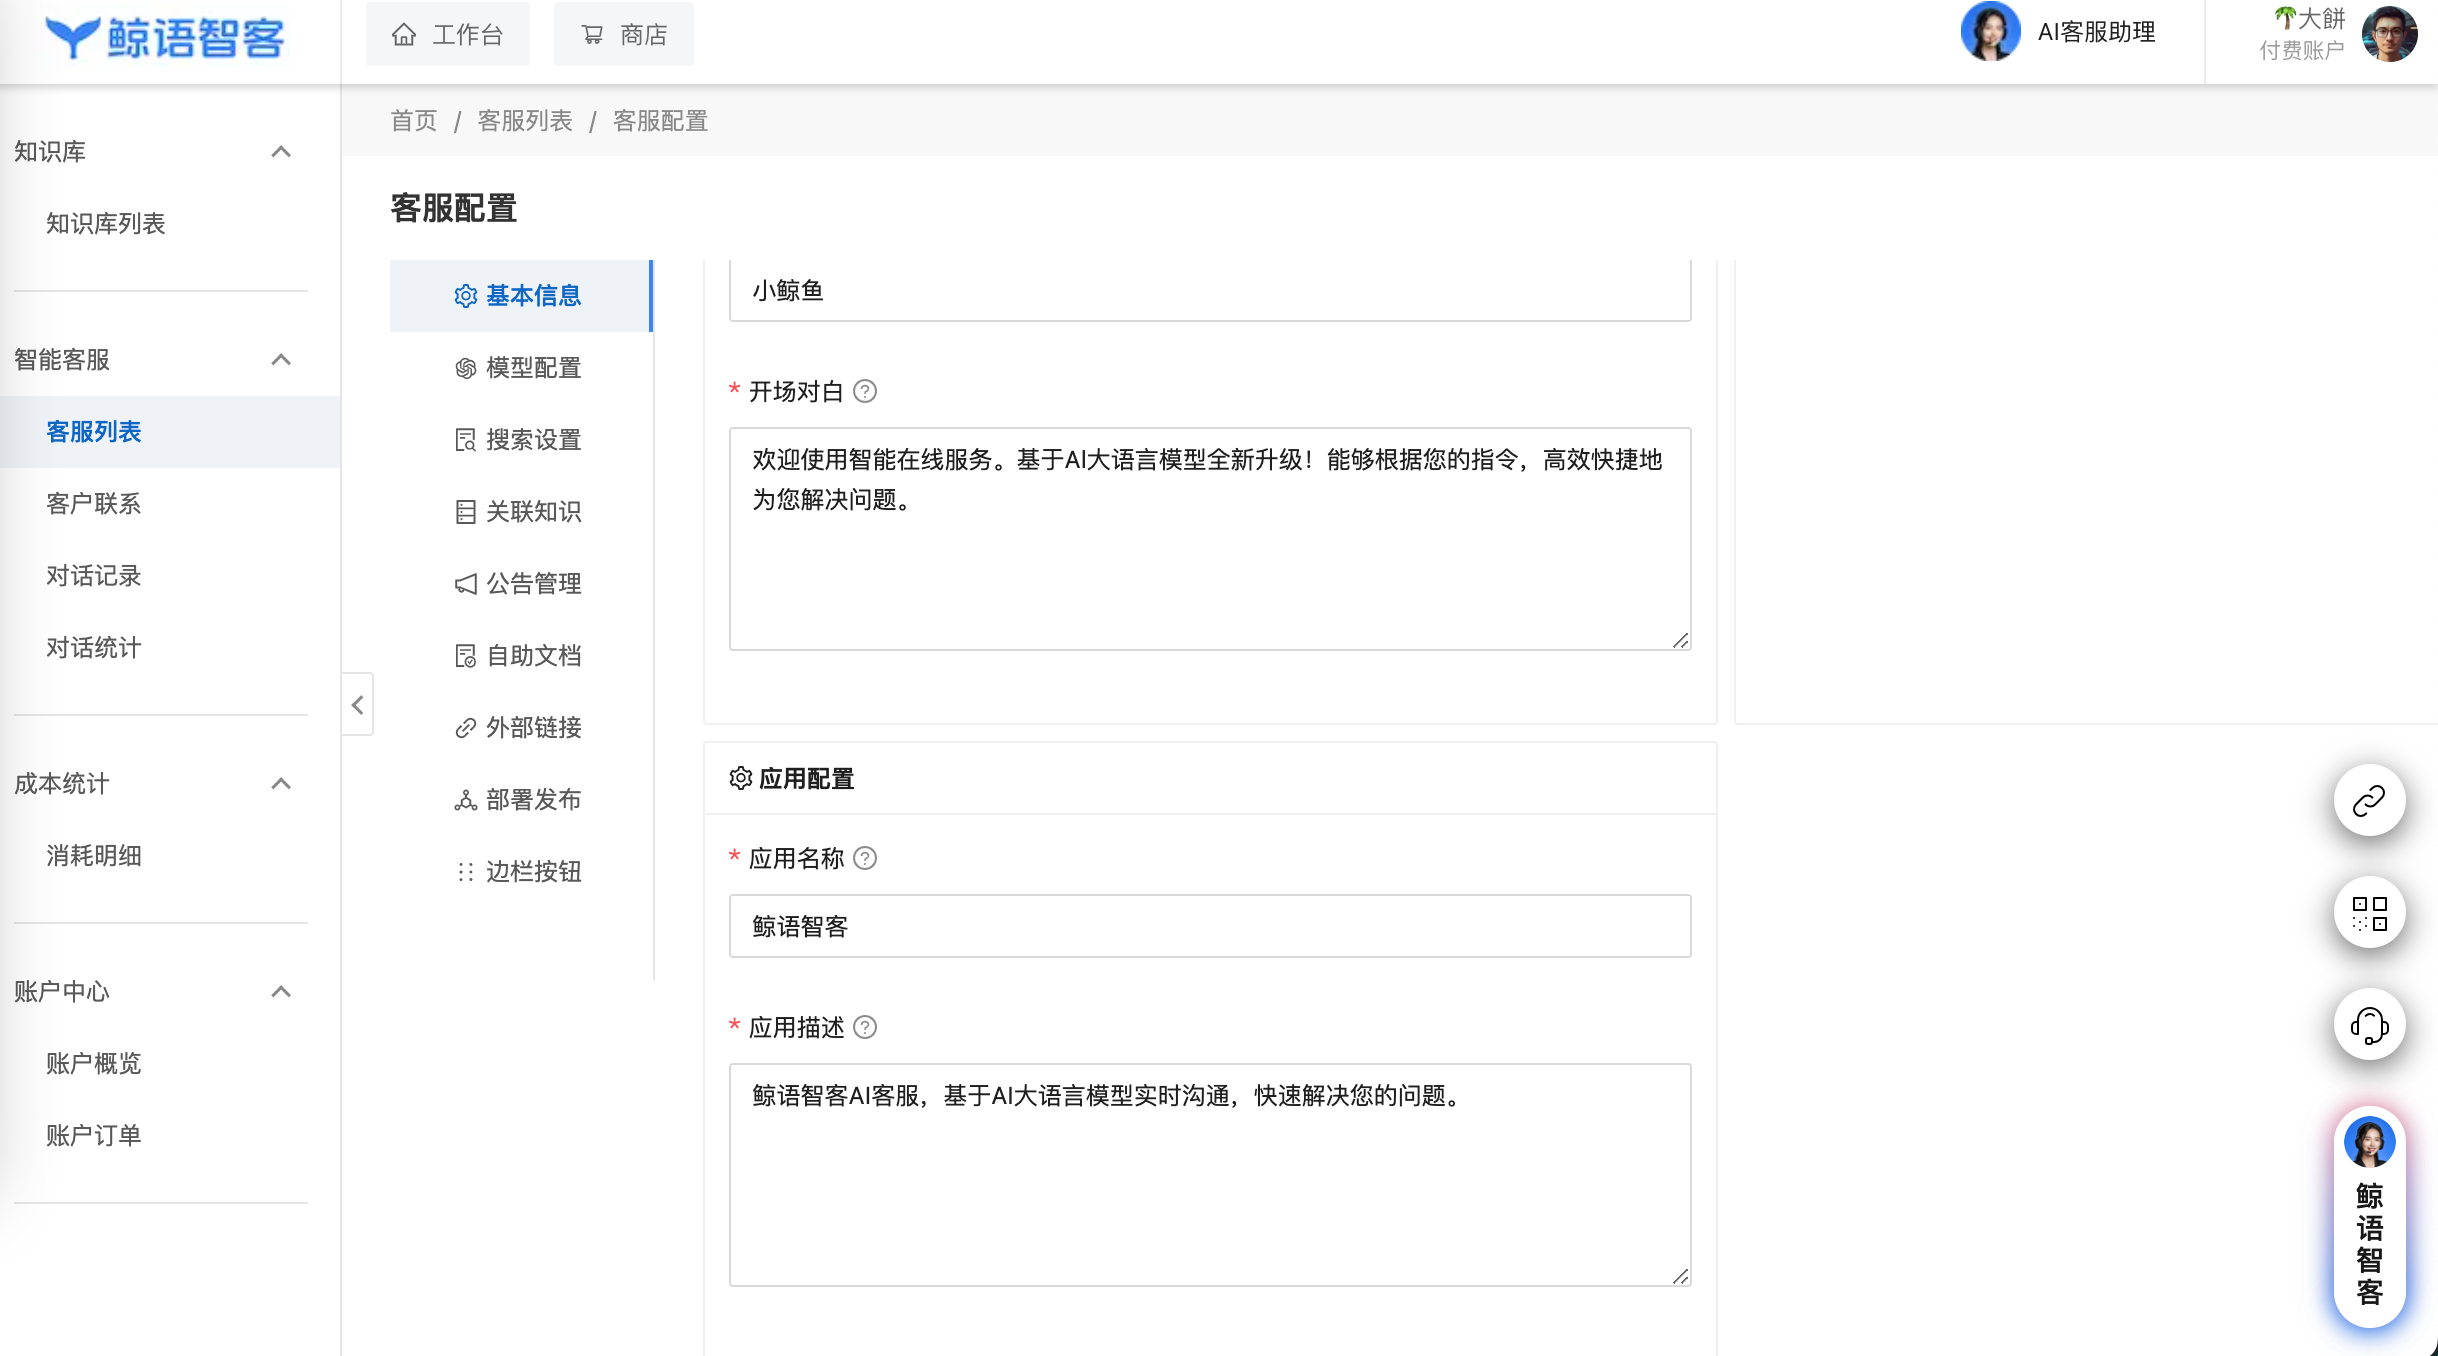Viewport: 2438px width, 1356px height.
Task: Collapse the 知识库 menu group
Action: tap(281, 152)
